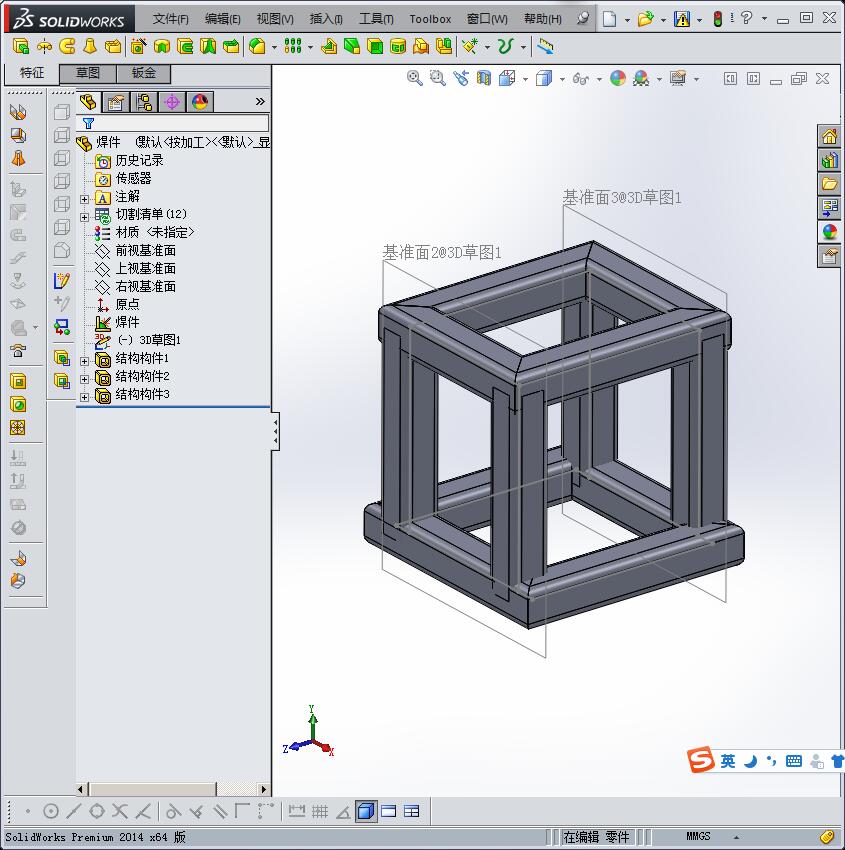Screen dimensions: 845x850
Task: Open the View Orientation dropdown arrow
Action: click(525, 80)
